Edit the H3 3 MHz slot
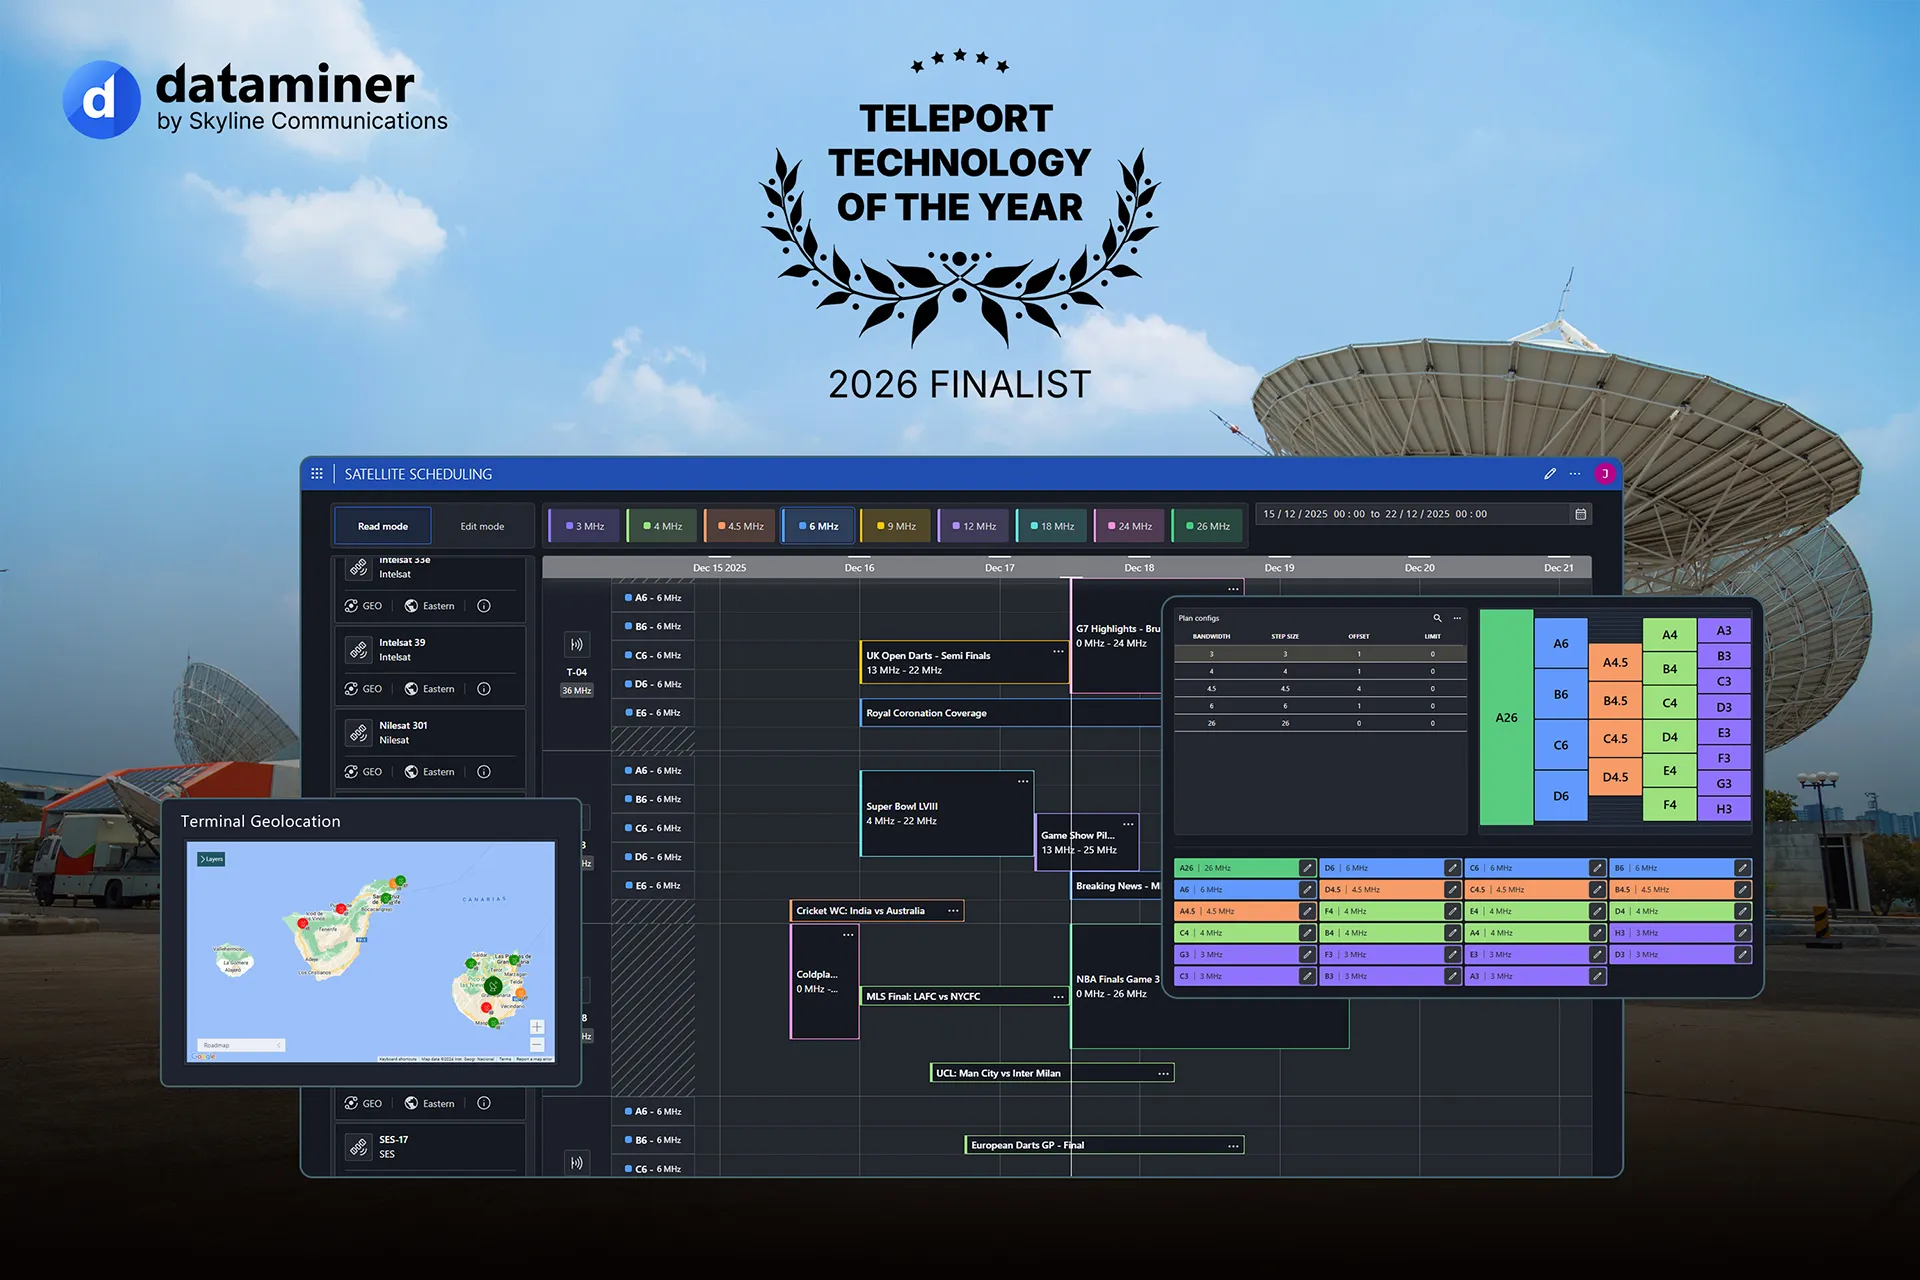The image size is (1920, 1280). pyautogui.click(x=1742, y=933)
